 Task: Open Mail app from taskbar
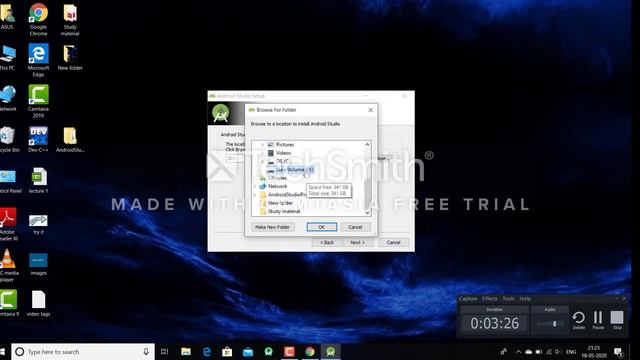[248, 351]
